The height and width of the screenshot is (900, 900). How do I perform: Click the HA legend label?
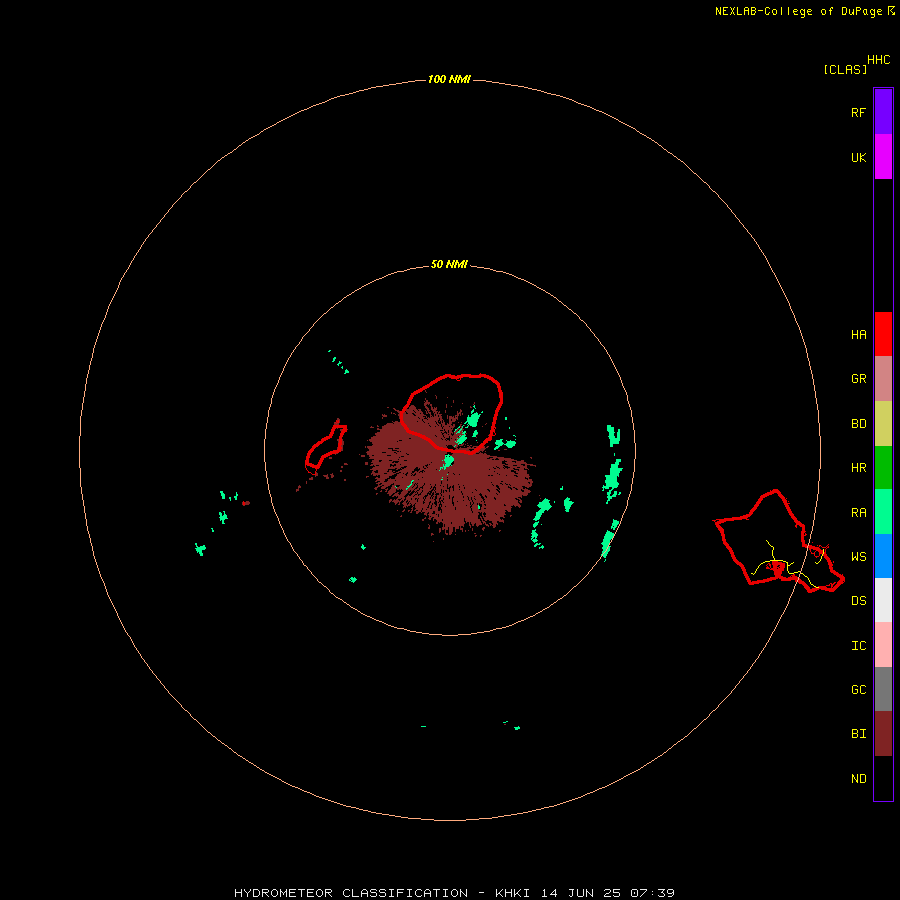858,335
